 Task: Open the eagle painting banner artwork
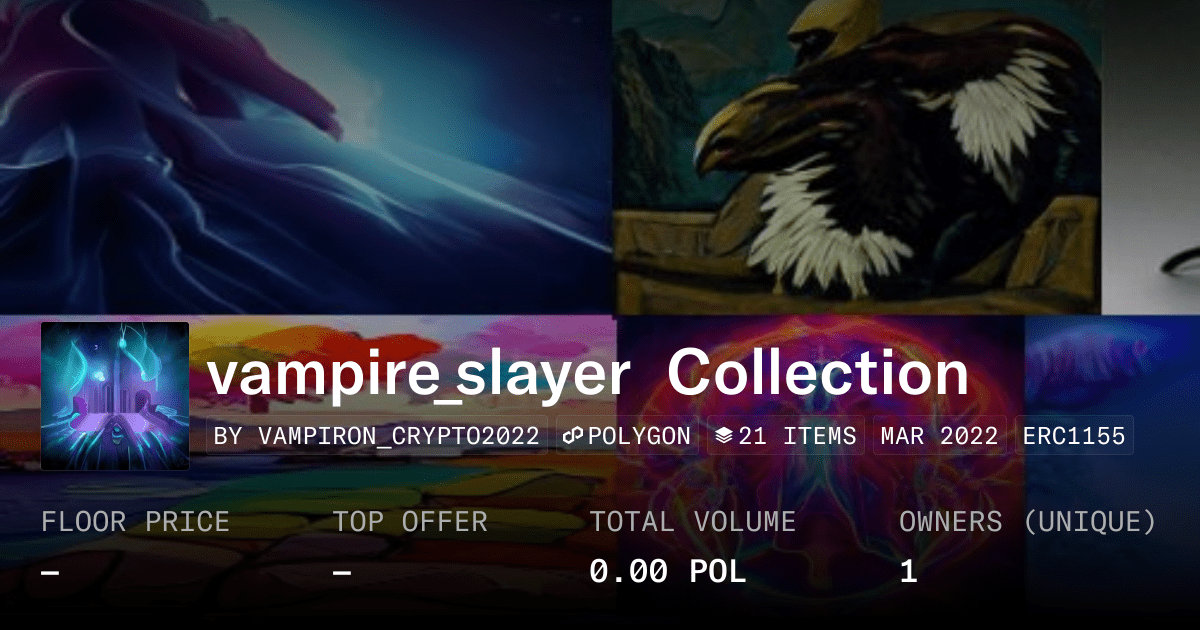click(857, 157)
